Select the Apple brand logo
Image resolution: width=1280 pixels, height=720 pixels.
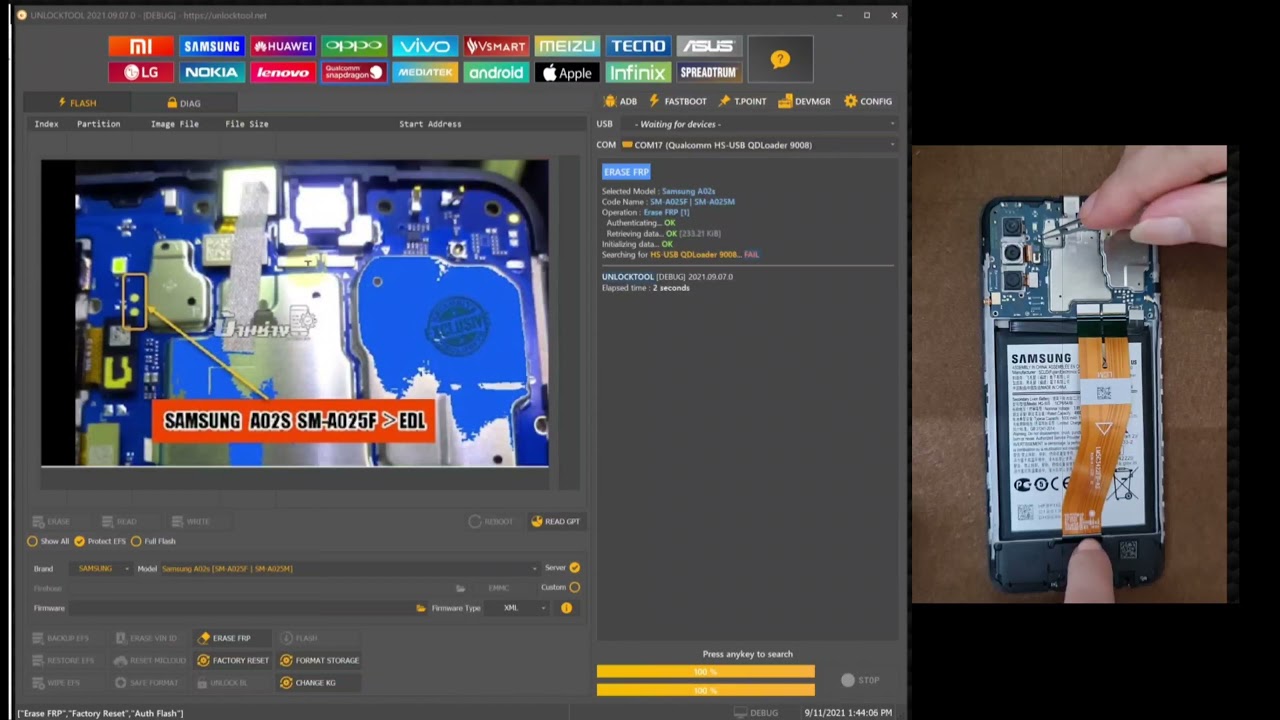click(566, 72)
